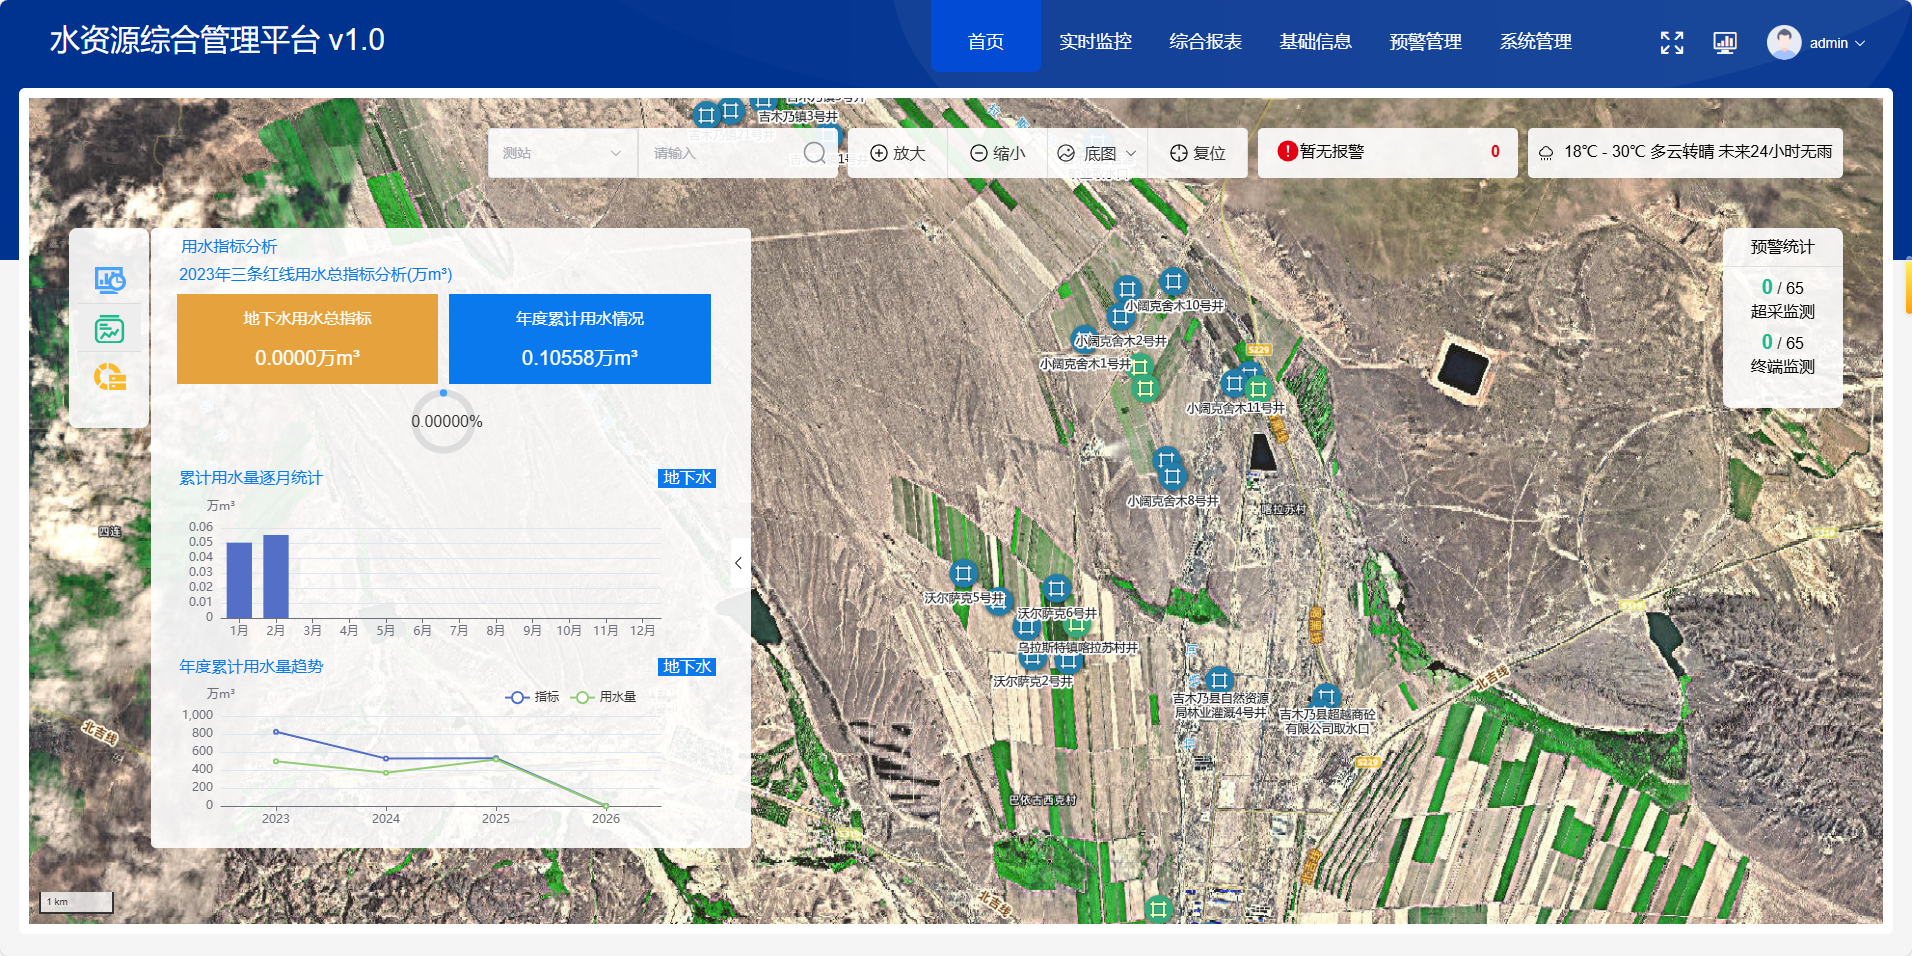Switch to the 实时监控 tab
This screenshot has width=1912, height=956.
tap(1095, 42)
